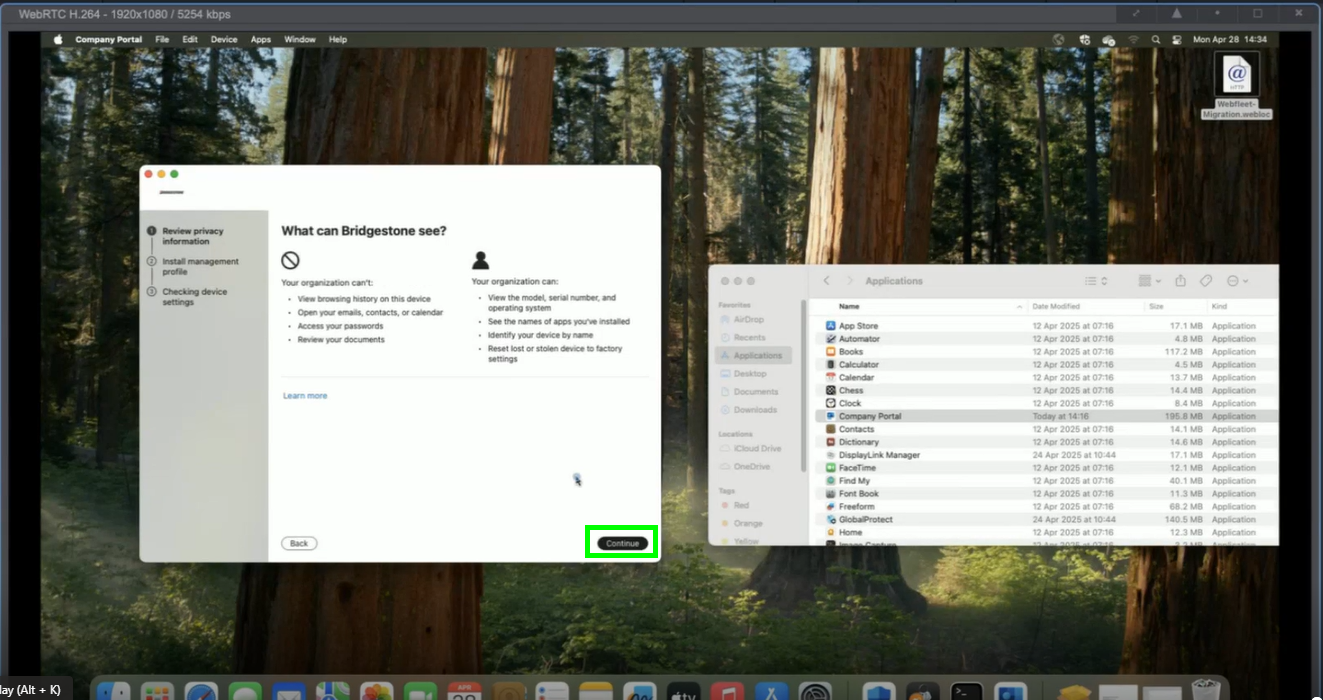Click the Wi-Fi icon in menu bar
Image resolution: width=1323 pixels, height=700 pixels.
click(x=1133, y=39)
